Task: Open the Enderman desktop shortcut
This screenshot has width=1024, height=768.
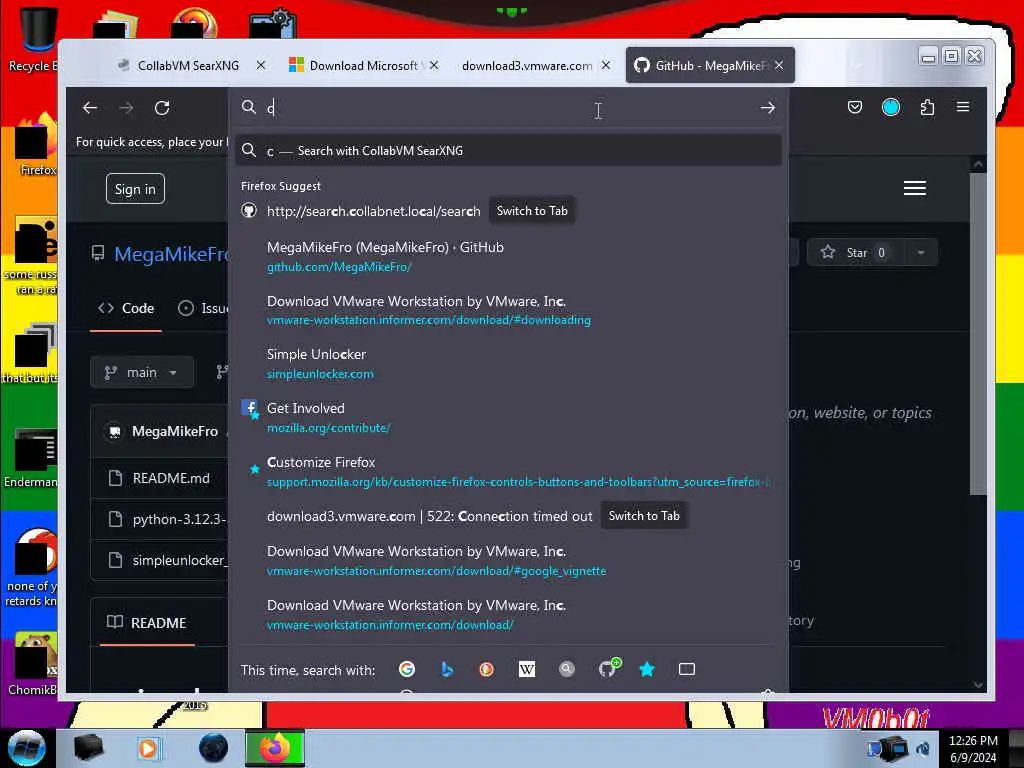Action: click(x=33, y=458)
